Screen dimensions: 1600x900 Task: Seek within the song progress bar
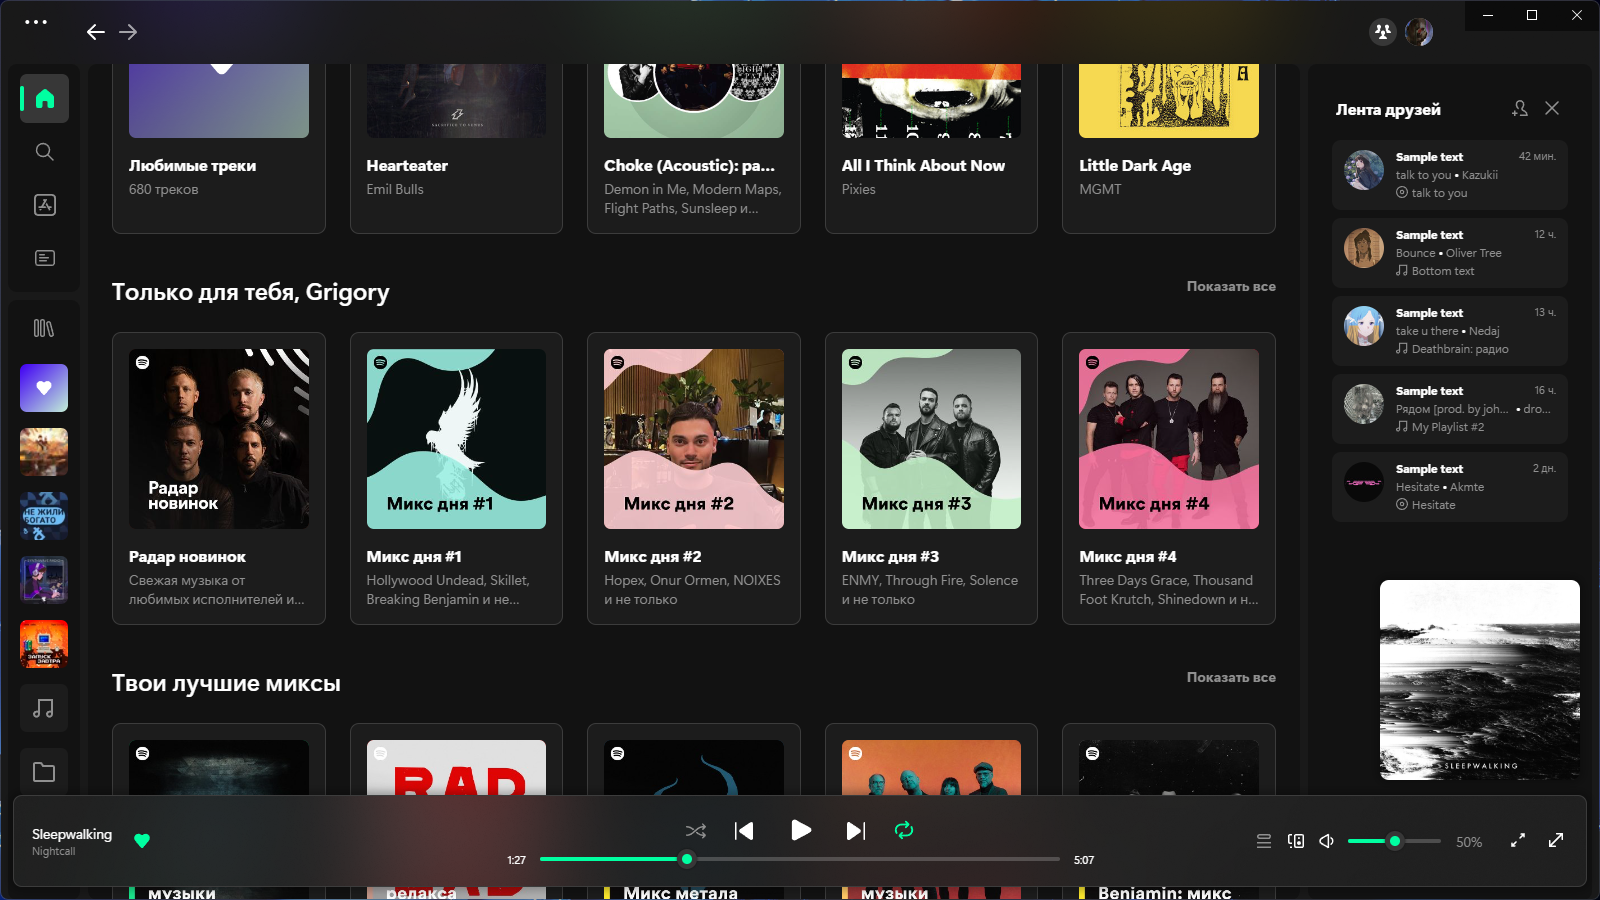click(x=800, y=859)
